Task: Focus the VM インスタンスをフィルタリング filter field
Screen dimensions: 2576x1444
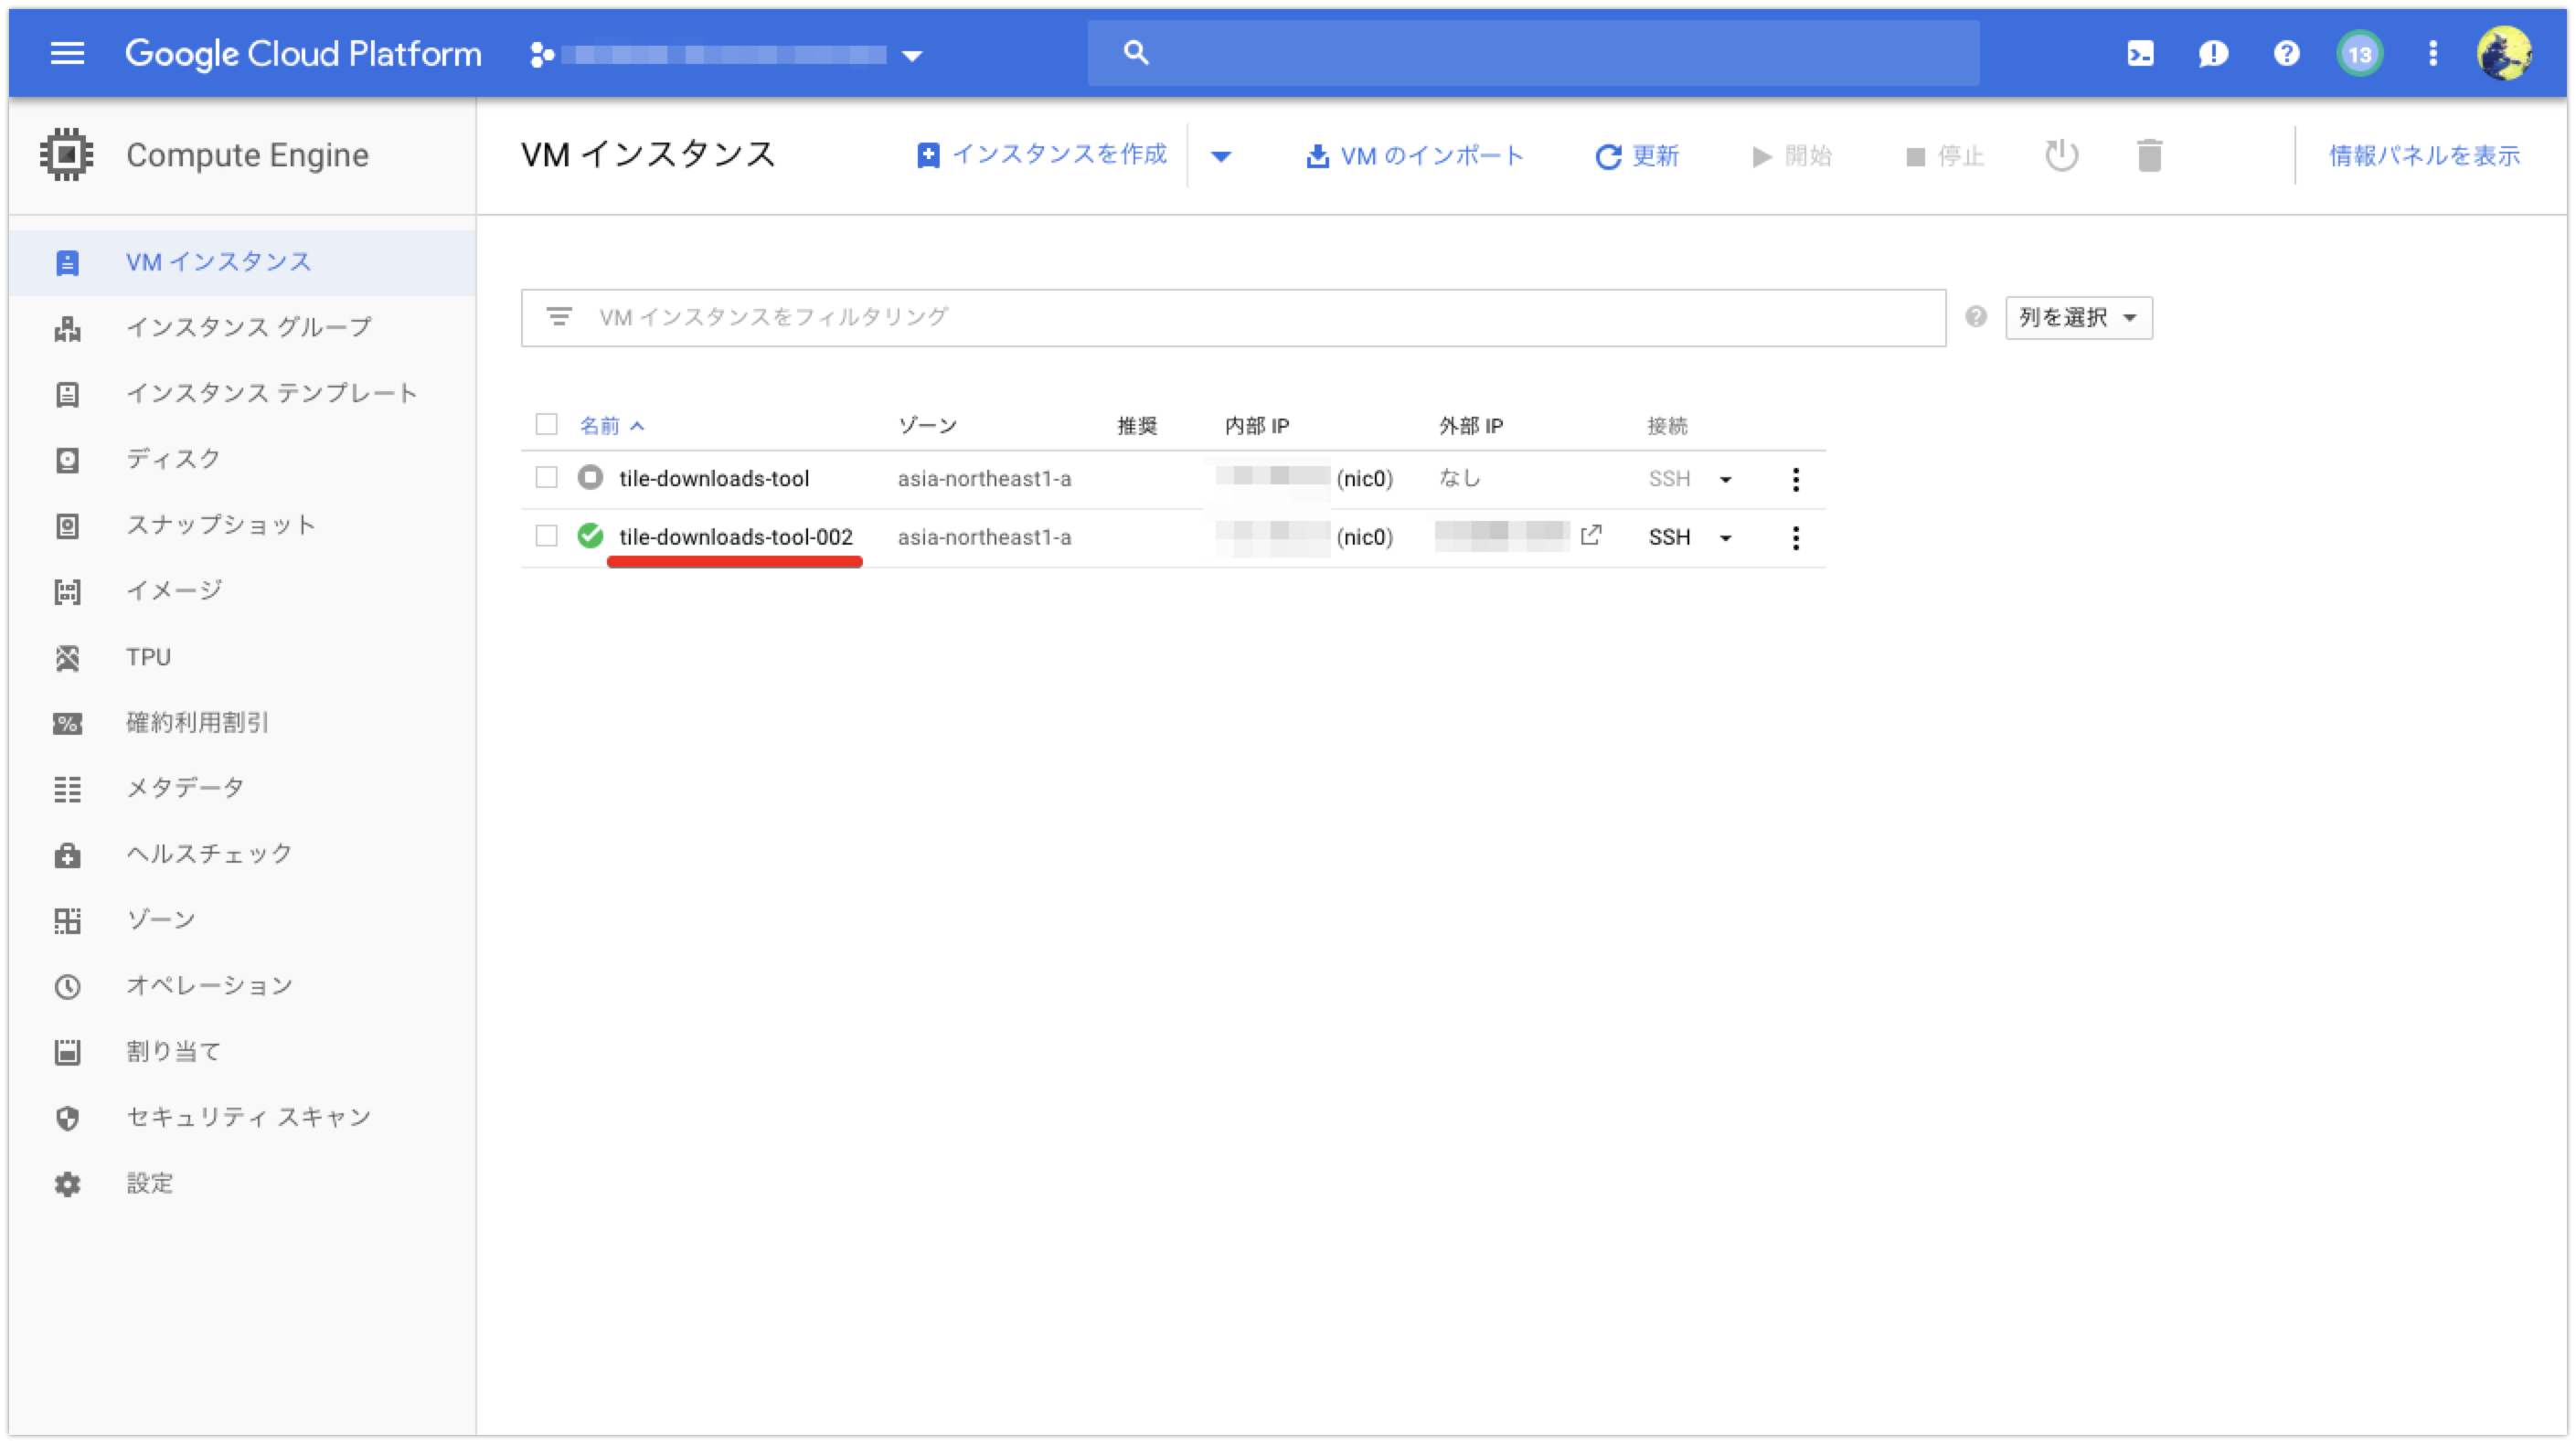Action: pyautogui.click(x=1233, y=318)
